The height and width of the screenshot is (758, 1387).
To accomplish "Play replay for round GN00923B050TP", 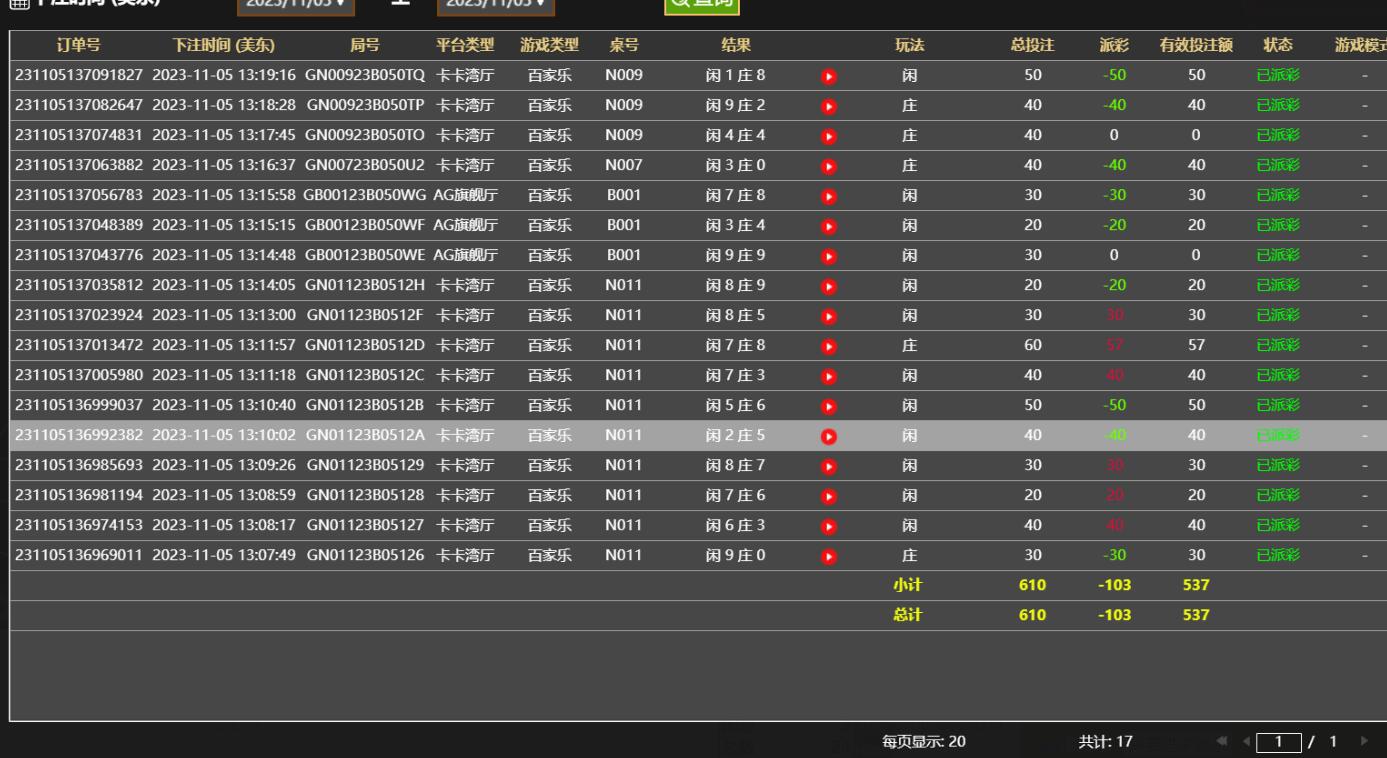I will [828, 106].
